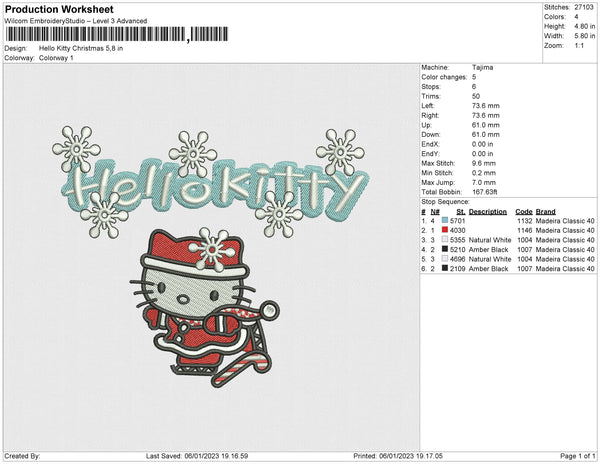This screenshot has width=600, height=464.
Task: Click the 'Brand' column header
Action: (x=546, y=212)
